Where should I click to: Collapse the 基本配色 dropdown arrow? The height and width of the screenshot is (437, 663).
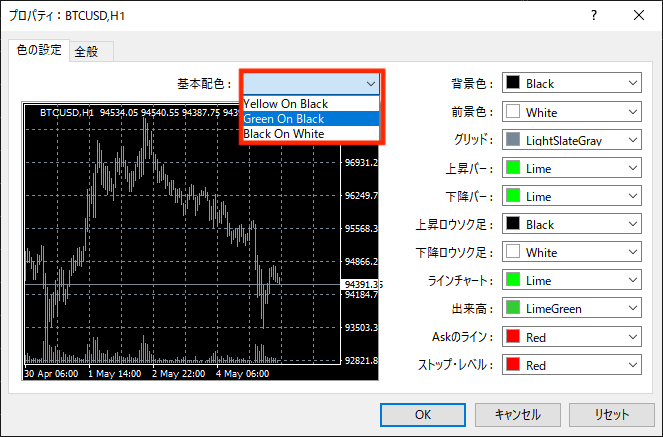pos(371,84)
